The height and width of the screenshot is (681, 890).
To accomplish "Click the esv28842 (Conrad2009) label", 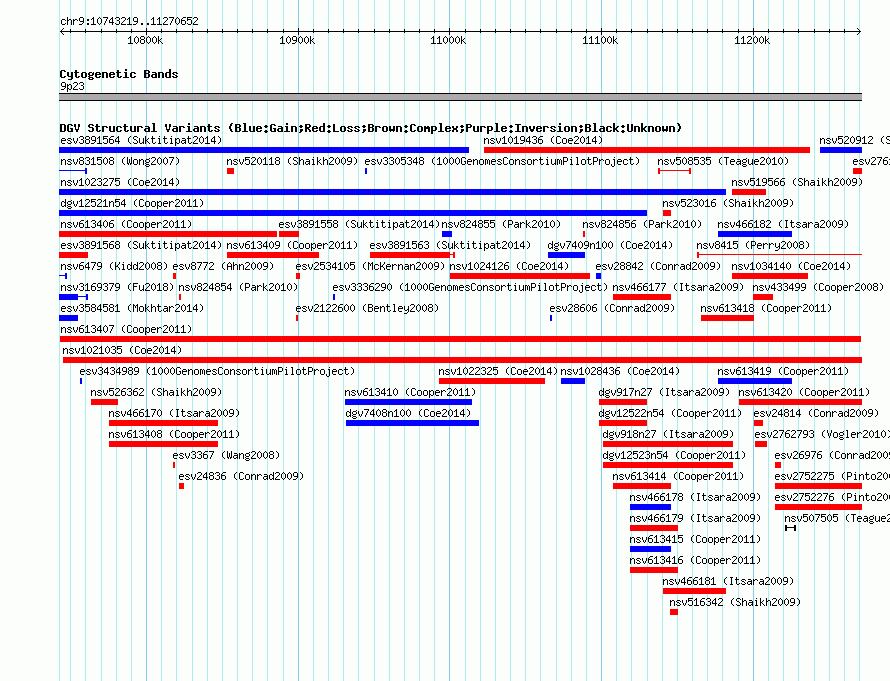I will coord(658,266).
